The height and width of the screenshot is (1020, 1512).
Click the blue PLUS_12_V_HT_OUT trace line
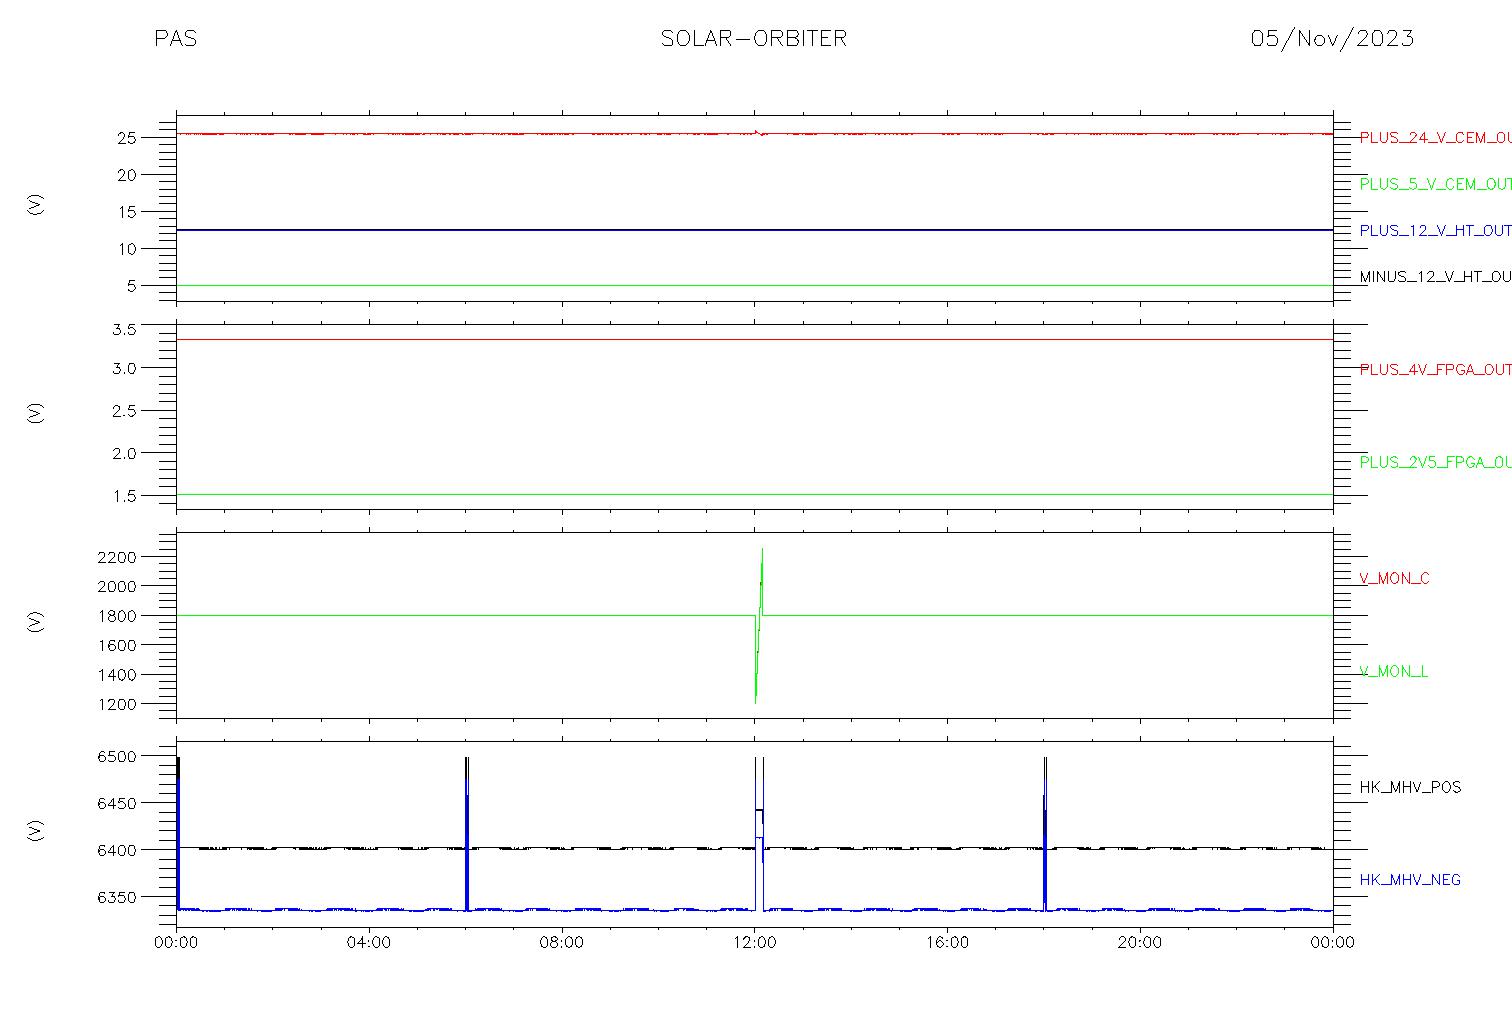(754, 230)
